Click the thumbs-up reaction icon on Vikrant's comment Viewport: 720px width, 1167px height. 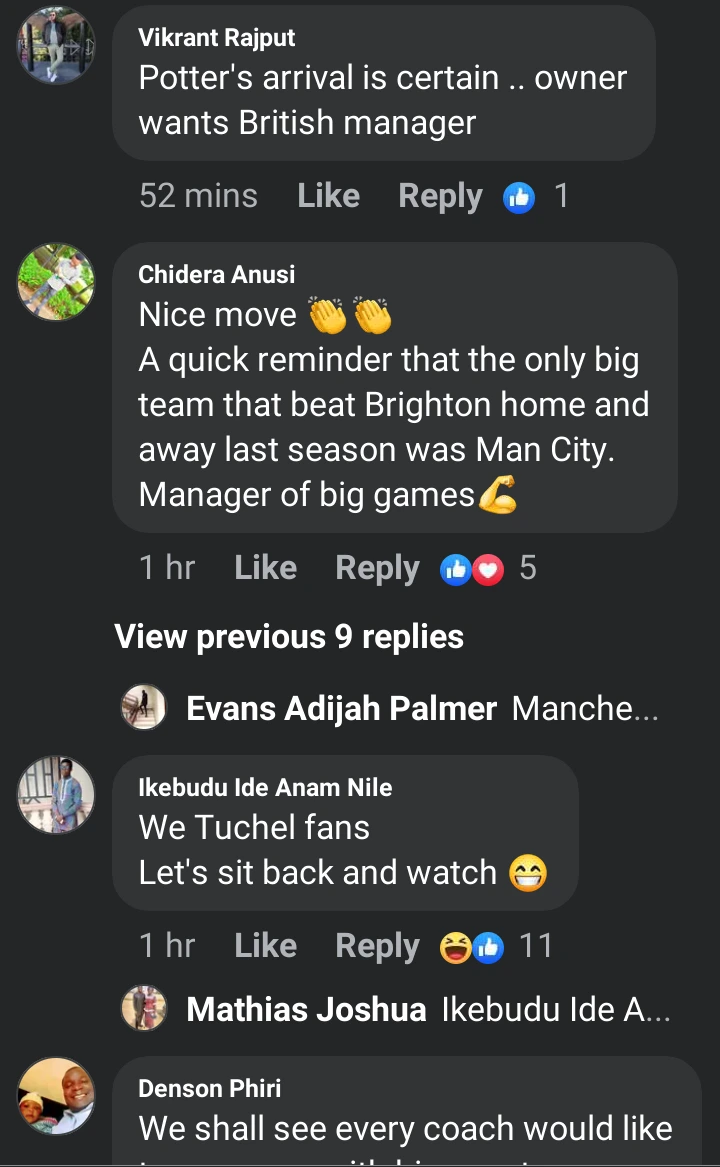coord(520,197)
